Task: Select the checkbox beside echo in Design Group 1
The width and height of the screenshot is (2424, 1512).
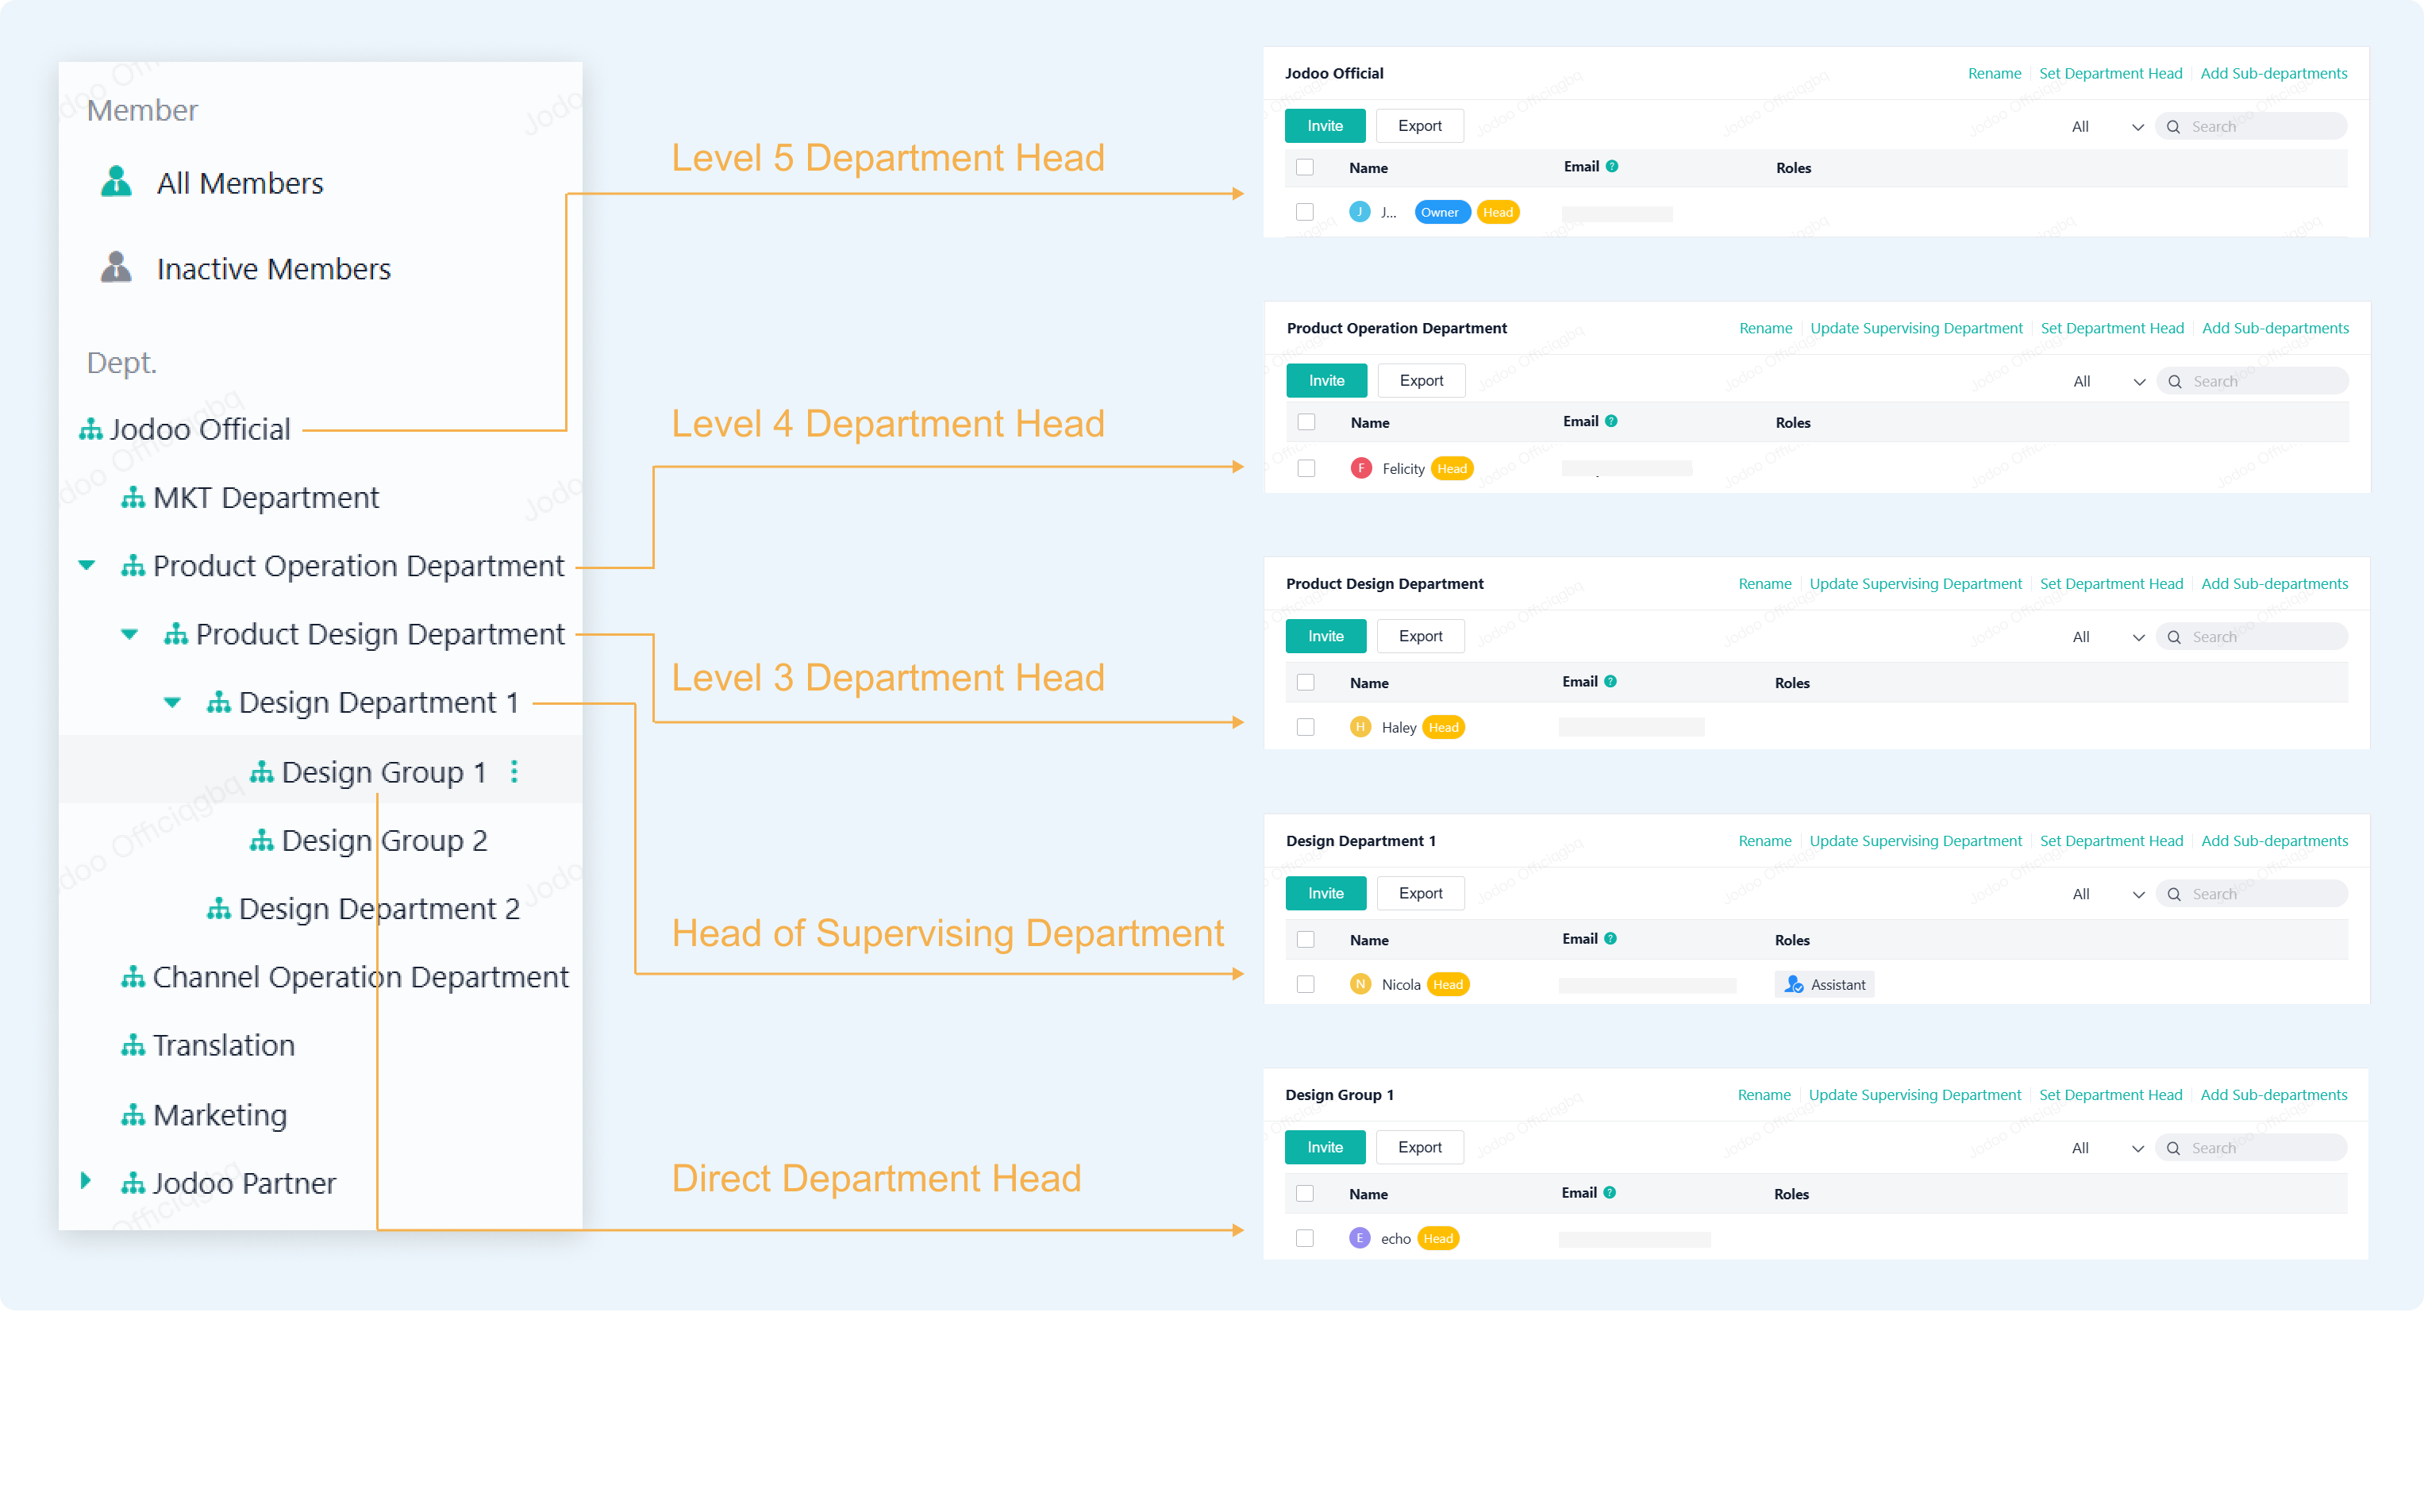Action: pyautogui.click(x=1305, y=1238)
